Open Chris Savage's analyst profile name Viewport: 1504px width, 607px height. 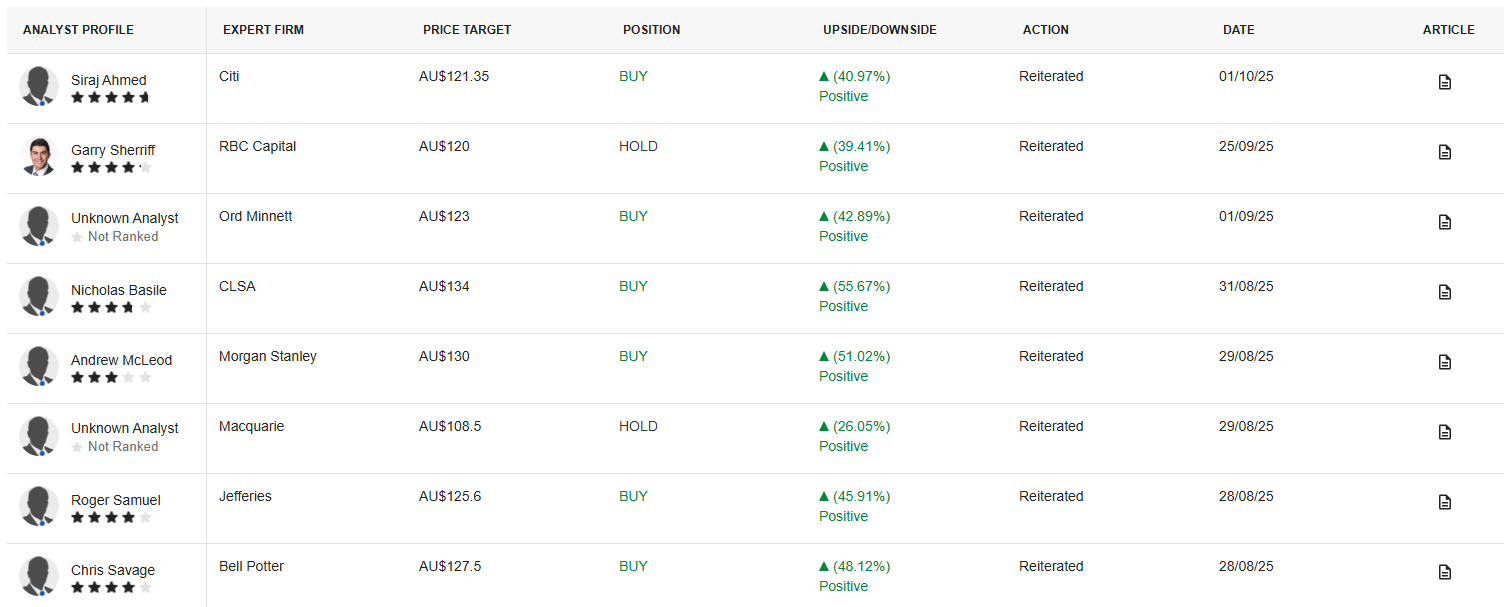(113, 570)
